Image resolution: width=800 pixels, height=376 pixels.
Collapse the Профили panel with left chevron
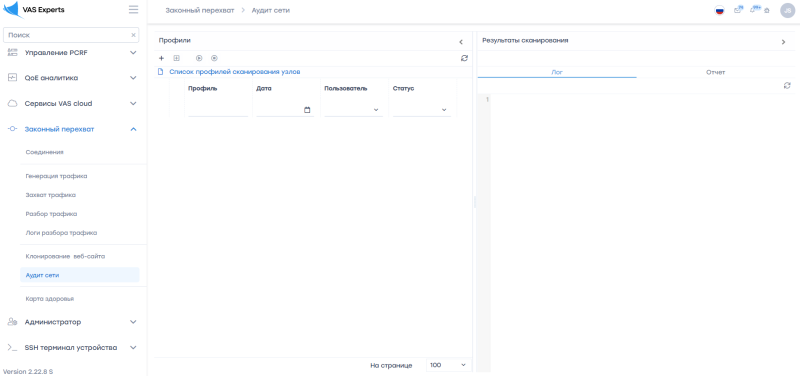[461, 42]
